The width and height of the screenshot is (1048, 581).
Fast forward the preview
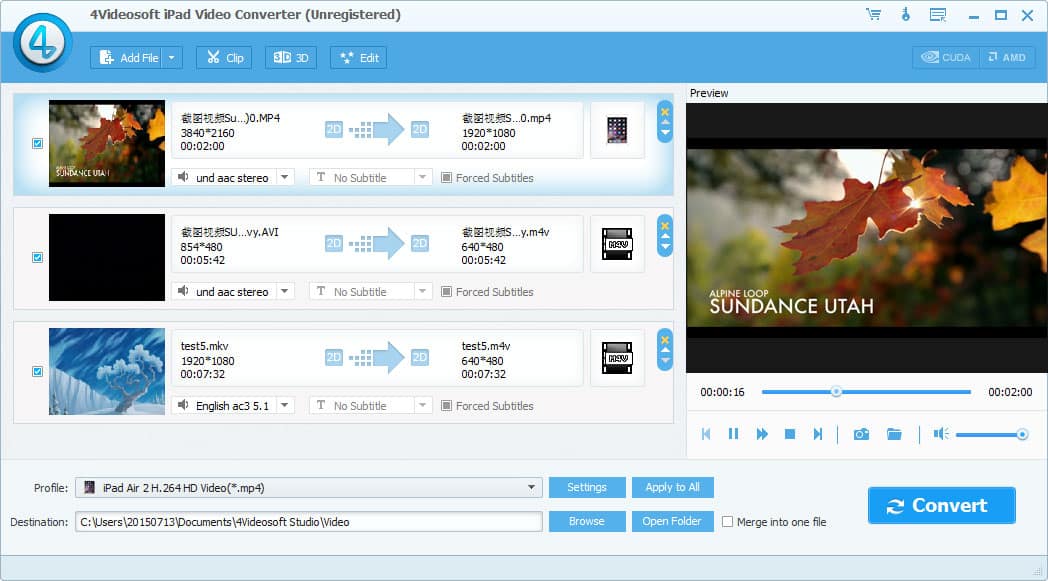tap(762, 434)
